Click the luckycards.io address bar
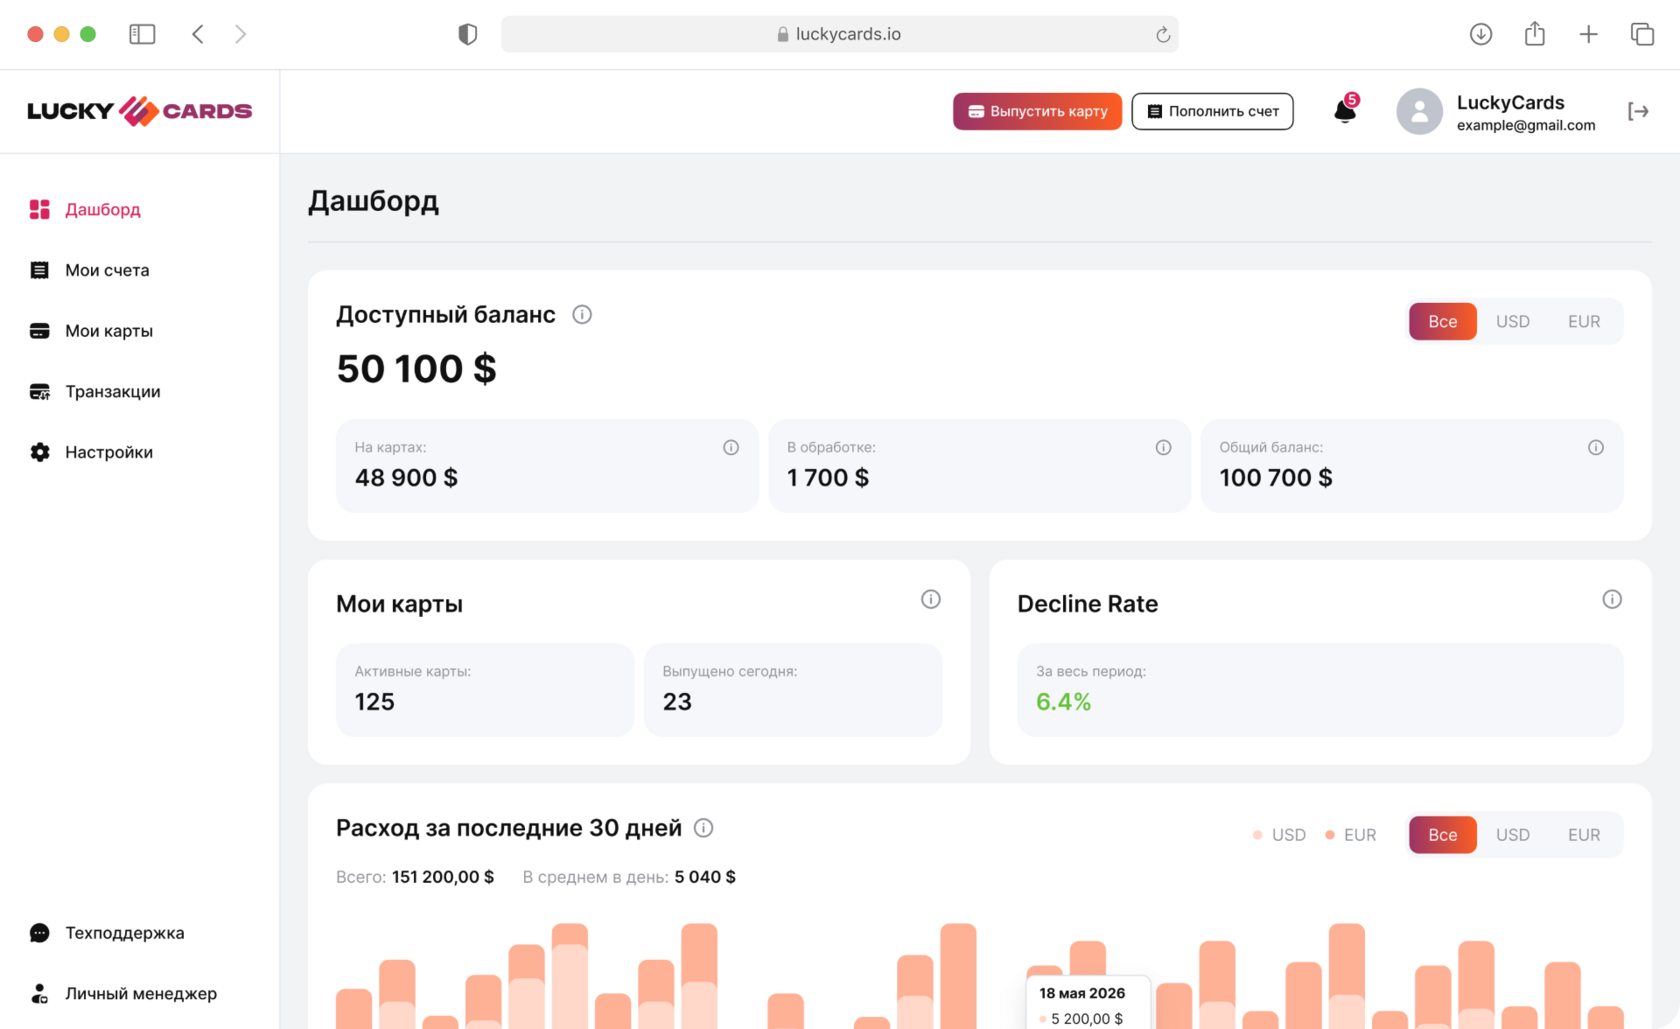 click(x=839, y=34)
